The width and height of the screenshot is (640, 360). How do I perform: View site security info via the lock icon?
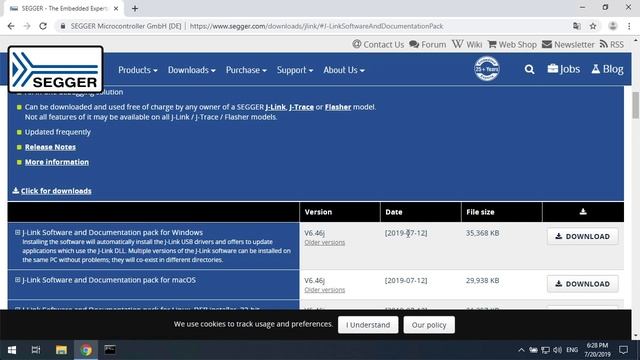click(62, 26)
